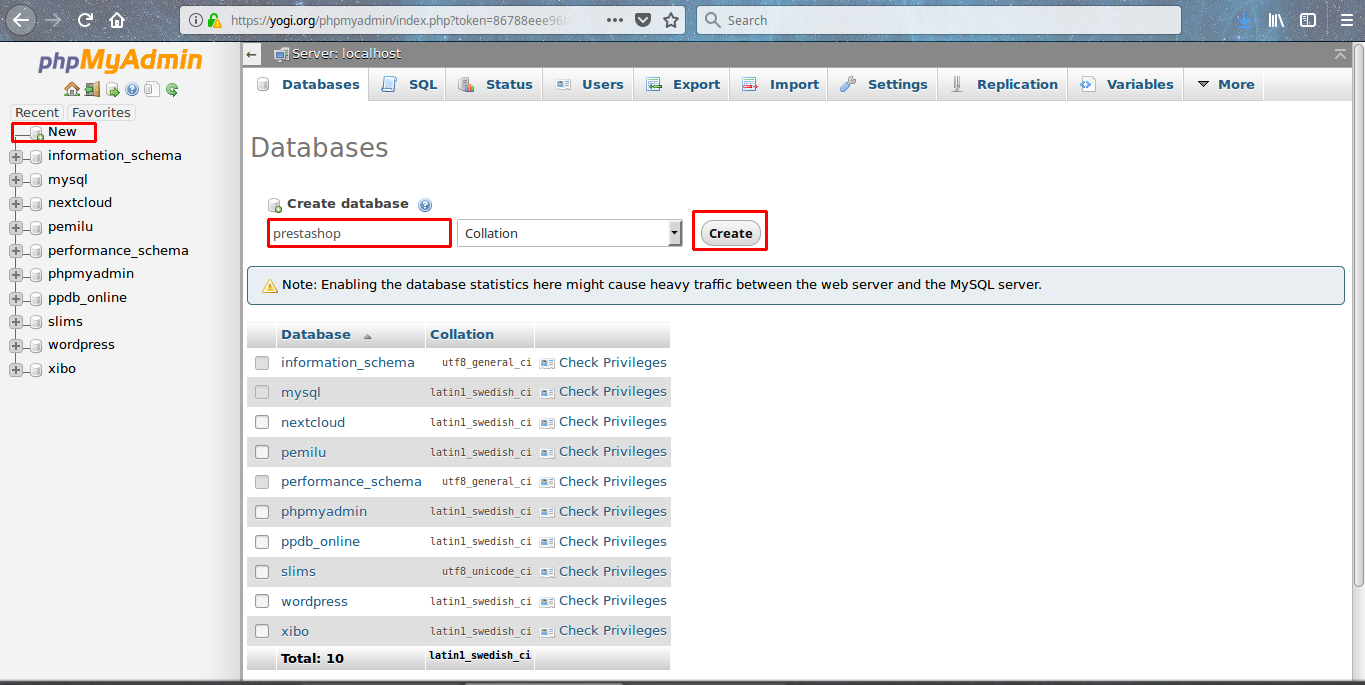Tick the ppdb_online row checkbox
1365x685 pixels.
pos(262,542)
